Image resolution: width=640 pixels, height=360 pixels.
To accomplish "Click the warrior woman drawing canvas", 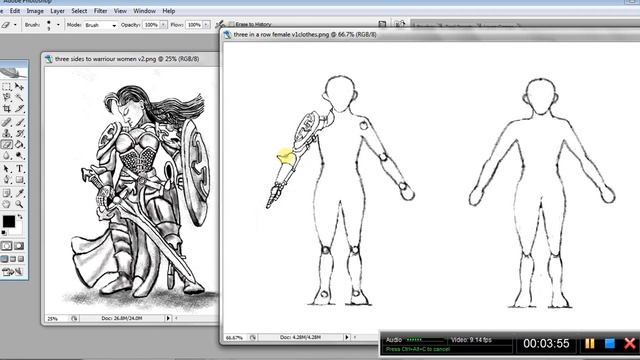I will pyautogui.click(x=131, y=190).
